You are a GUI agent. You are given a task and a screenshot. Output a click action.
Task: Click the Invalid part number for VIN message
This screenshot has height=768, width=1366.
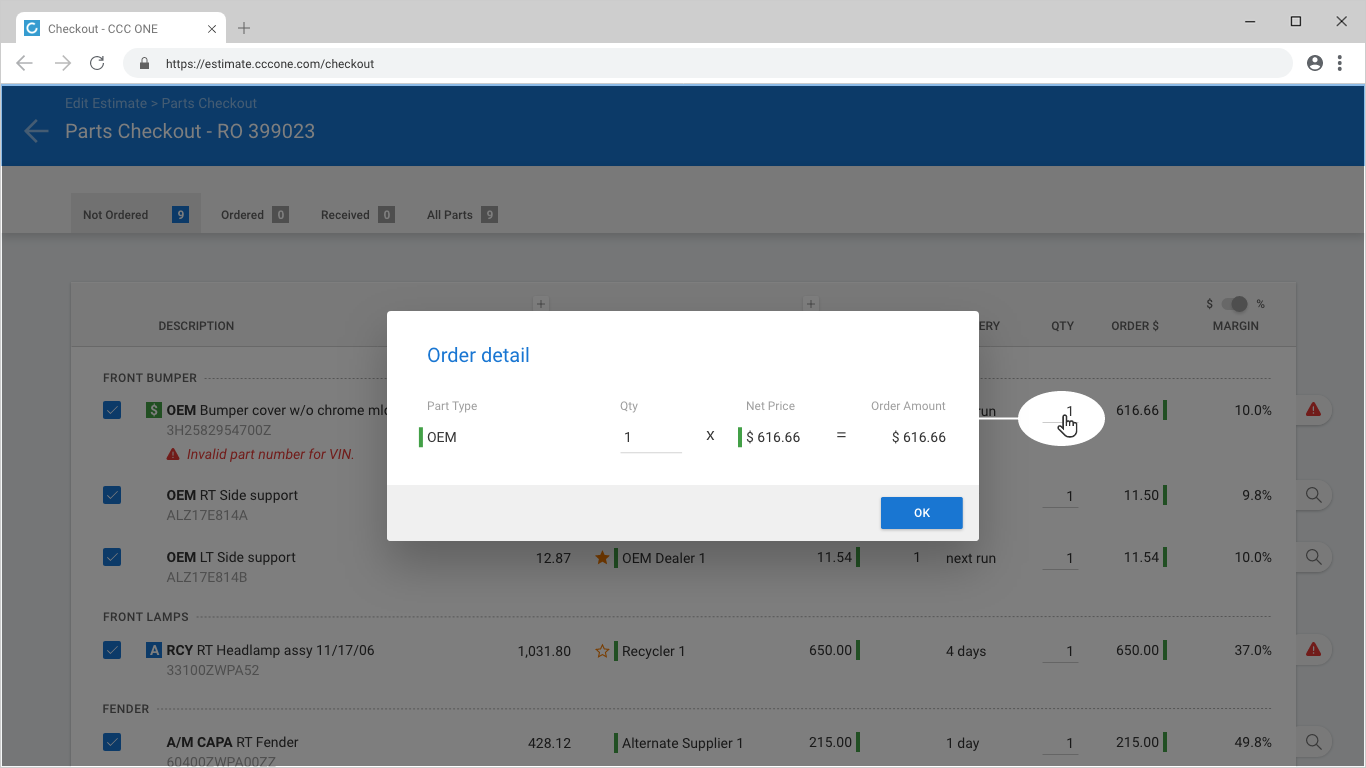[x=271, y=454]
